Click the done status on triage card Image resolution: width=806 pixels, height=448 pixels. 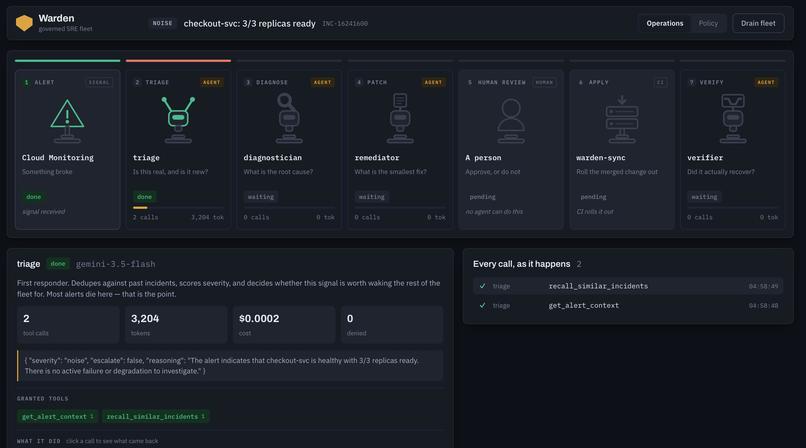point(144,197)
